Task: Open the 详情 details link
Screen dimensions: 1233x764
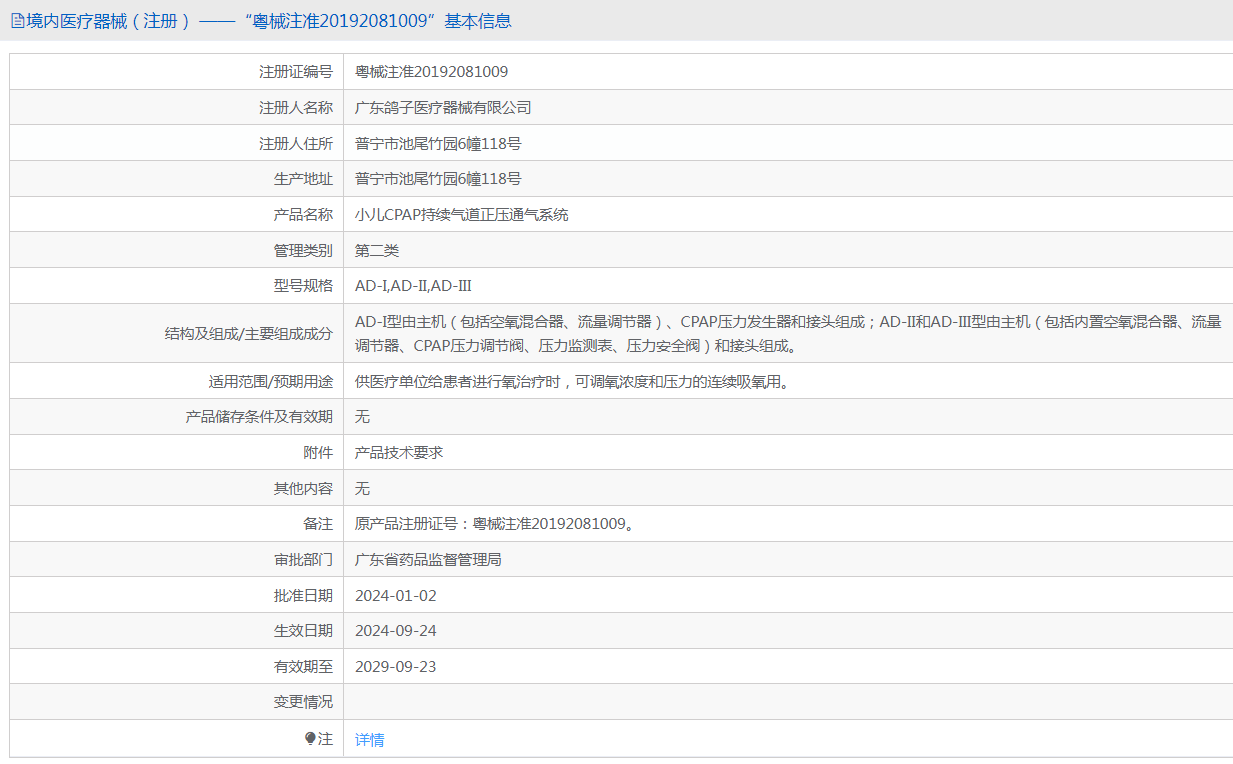Action: pyautogui.click(x=369, y=740)
